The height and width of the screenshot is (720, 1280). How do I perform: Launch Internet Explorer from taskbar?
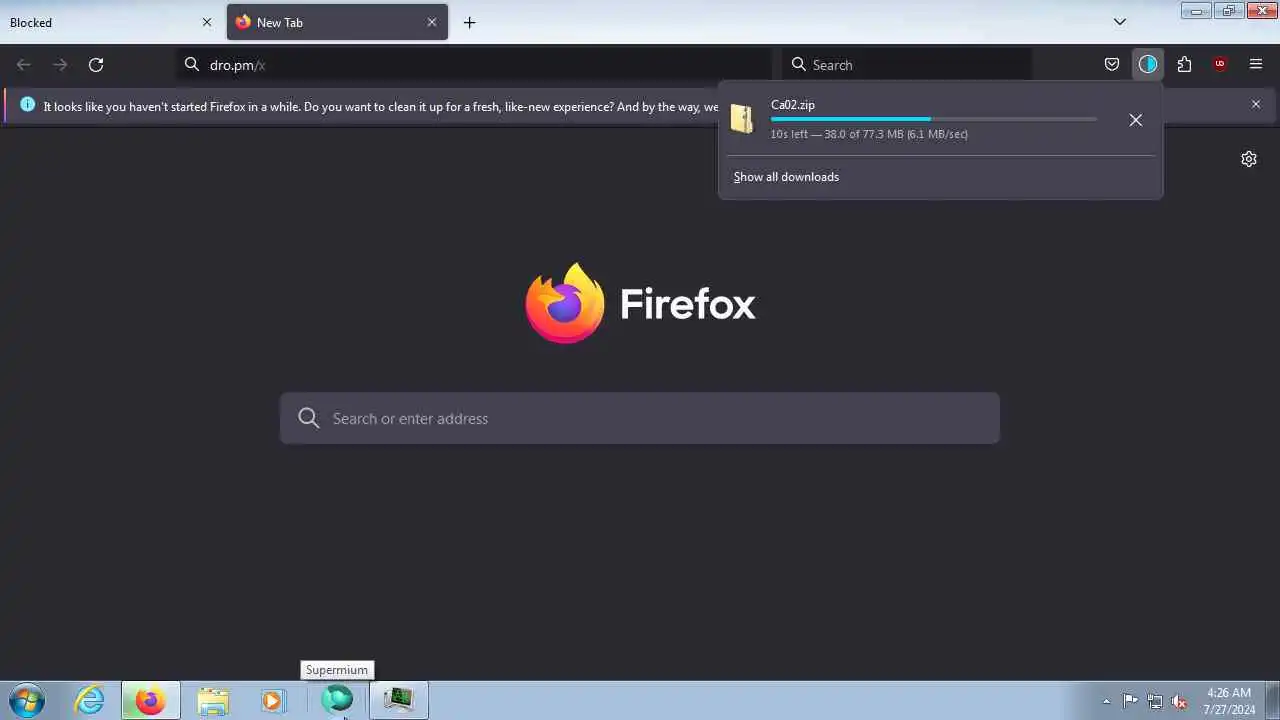89,700
